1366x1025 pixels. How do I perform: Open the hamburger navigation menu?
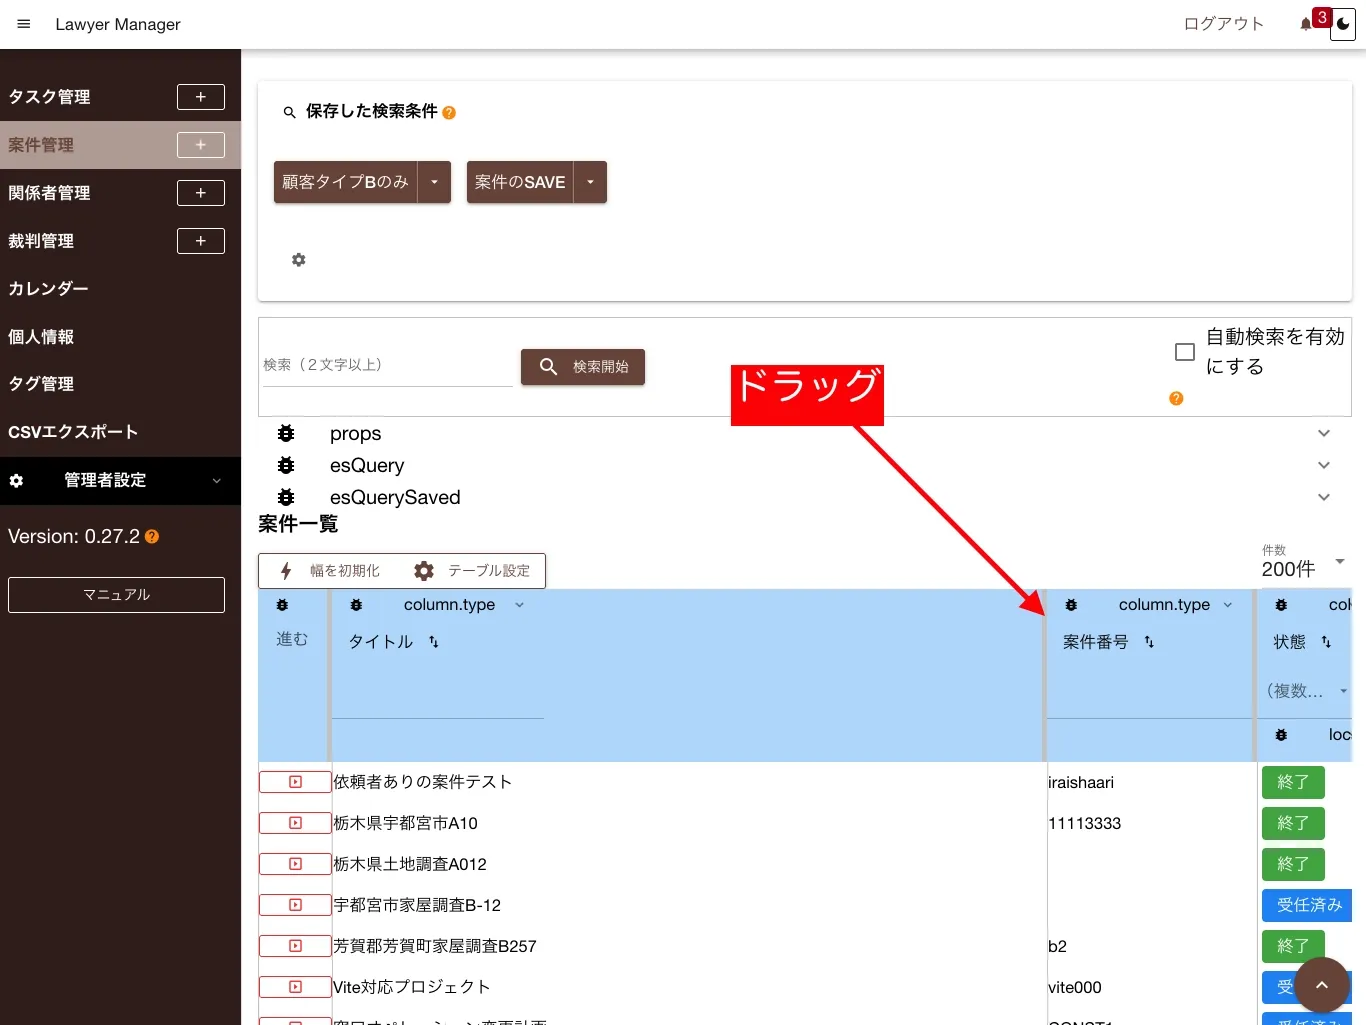(24, 24)
